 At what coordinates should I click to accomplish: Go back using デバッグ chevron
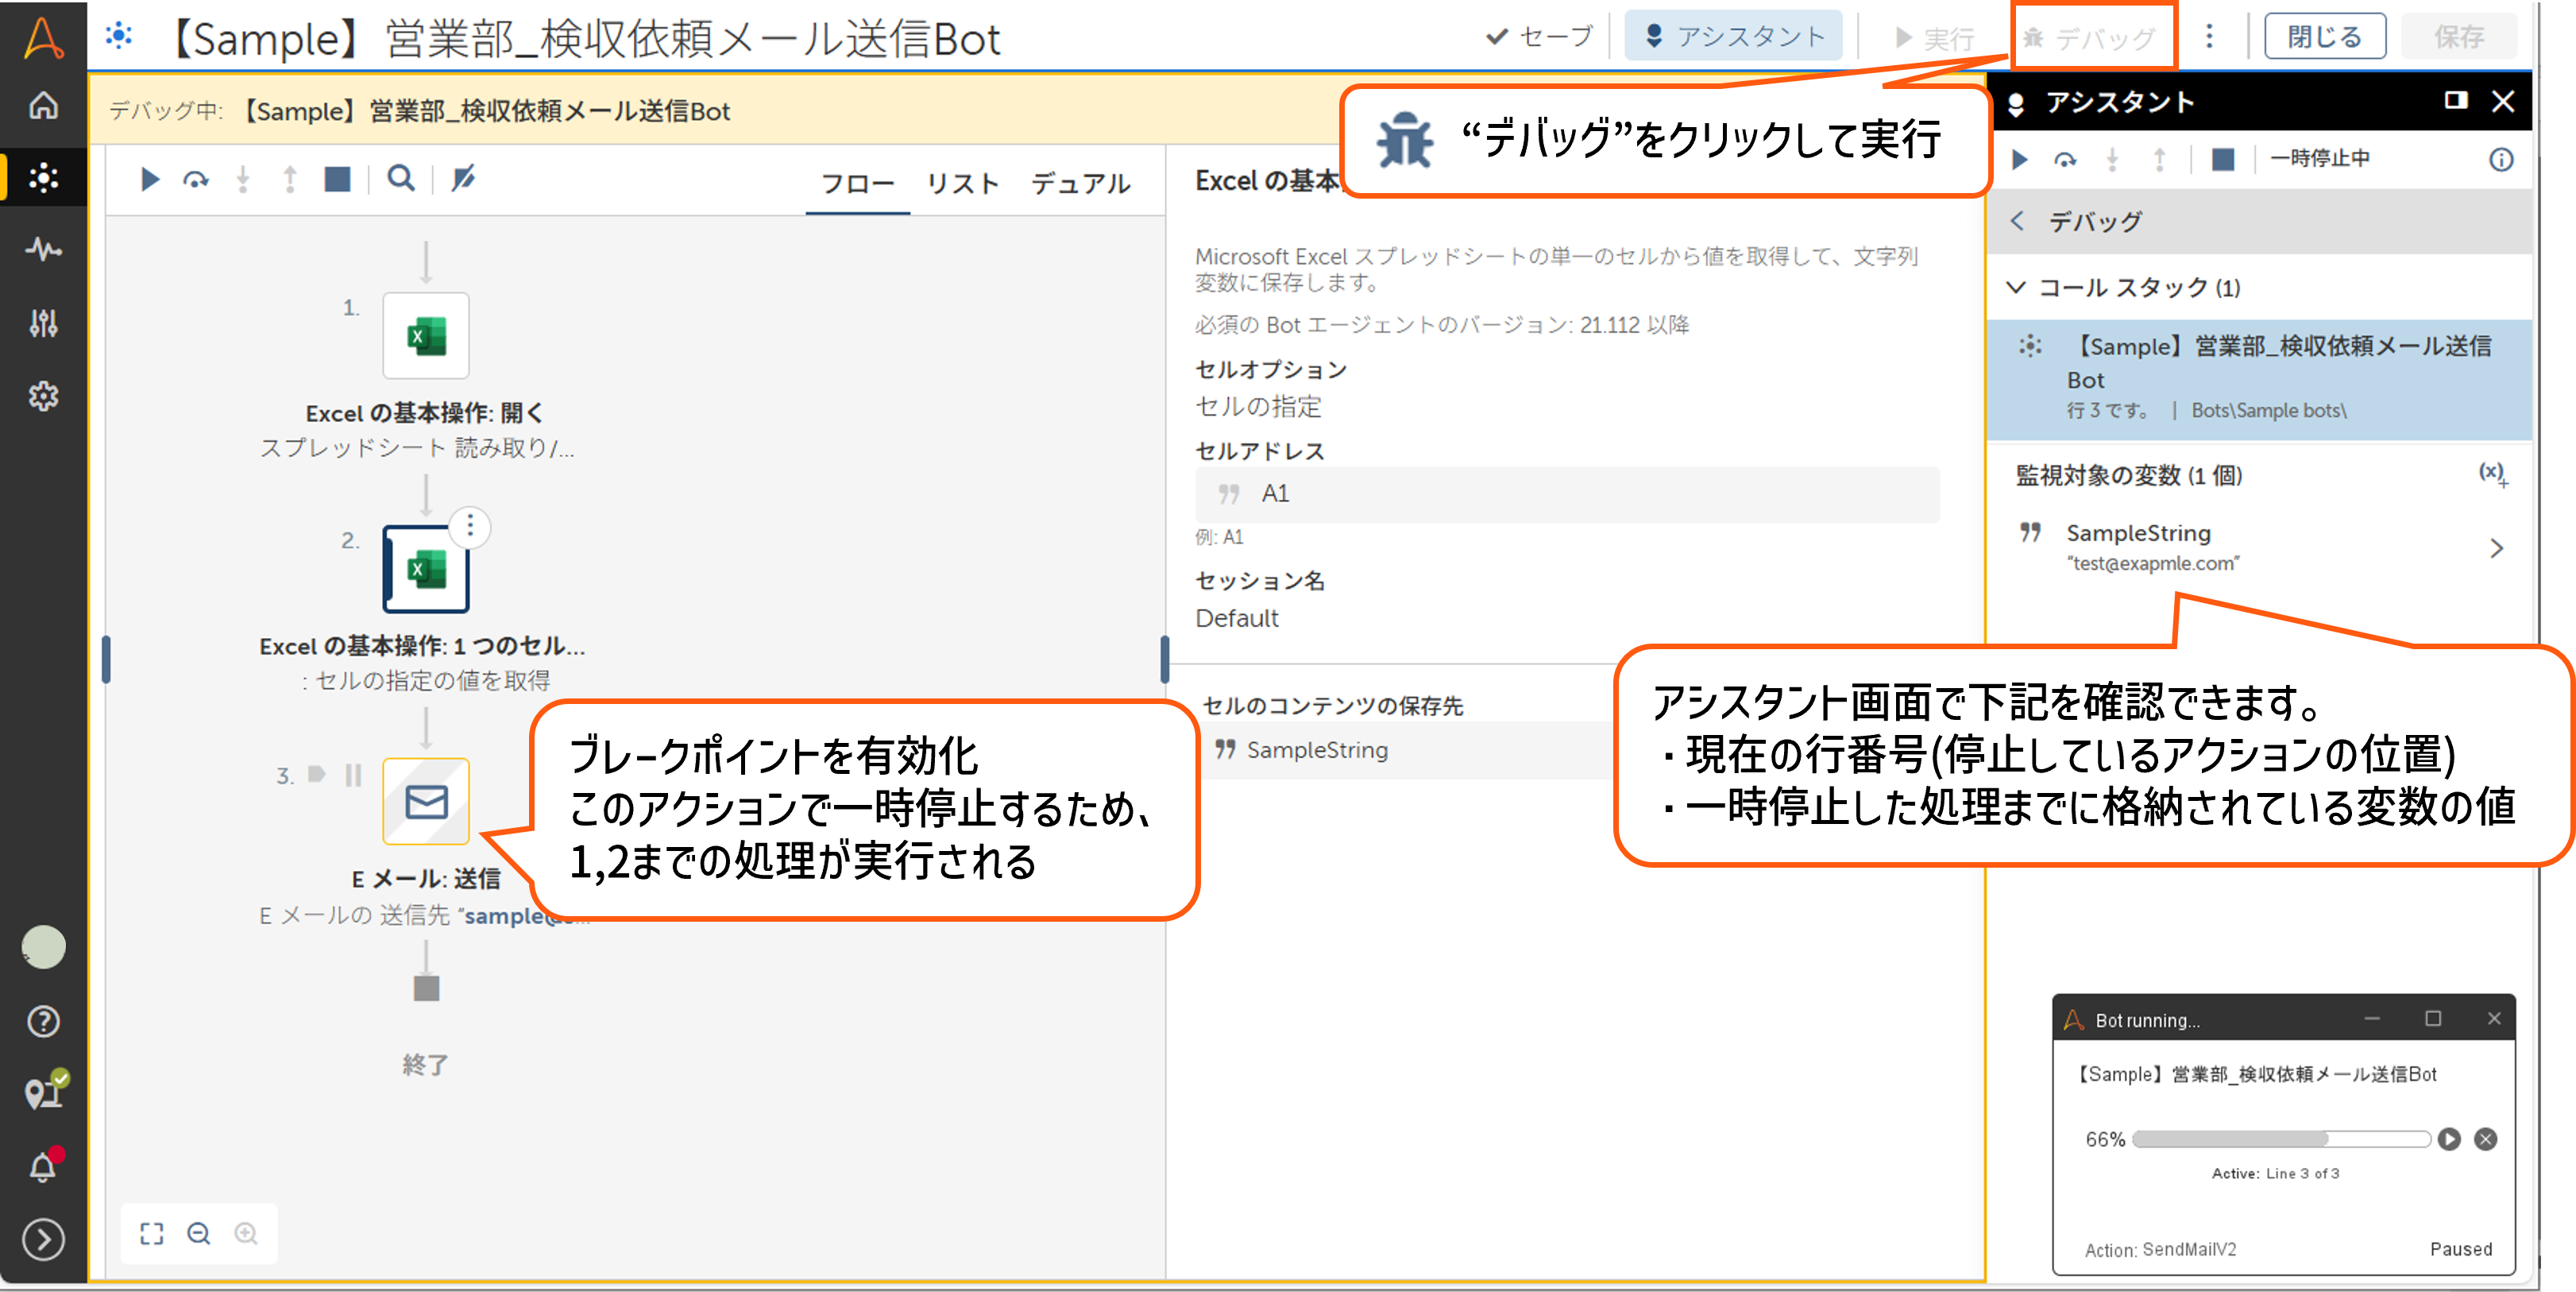tap(2018, 221)
